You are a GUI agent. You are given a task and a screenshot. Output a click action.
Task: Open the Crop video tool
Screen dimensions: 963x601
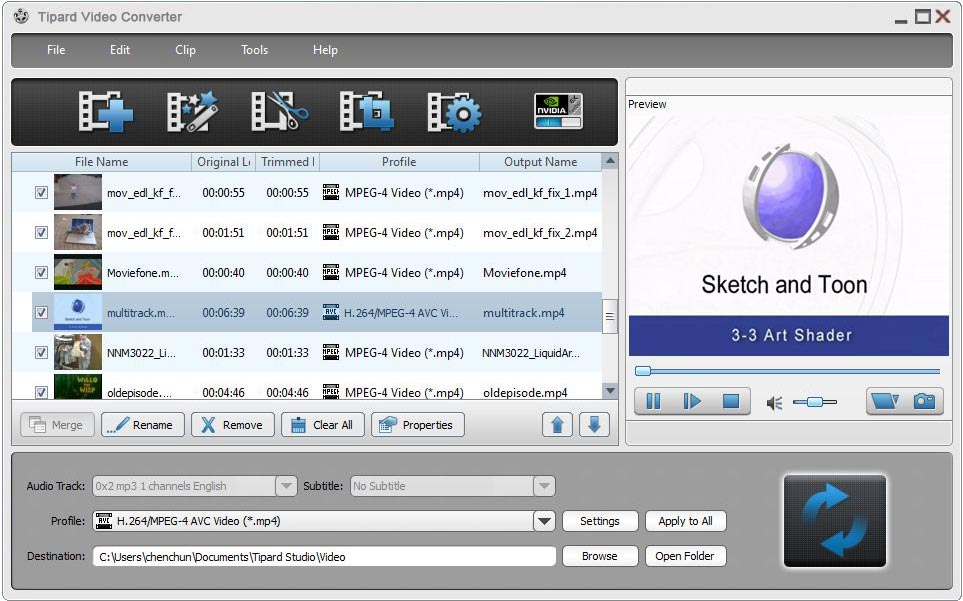[x=366, y=112]
